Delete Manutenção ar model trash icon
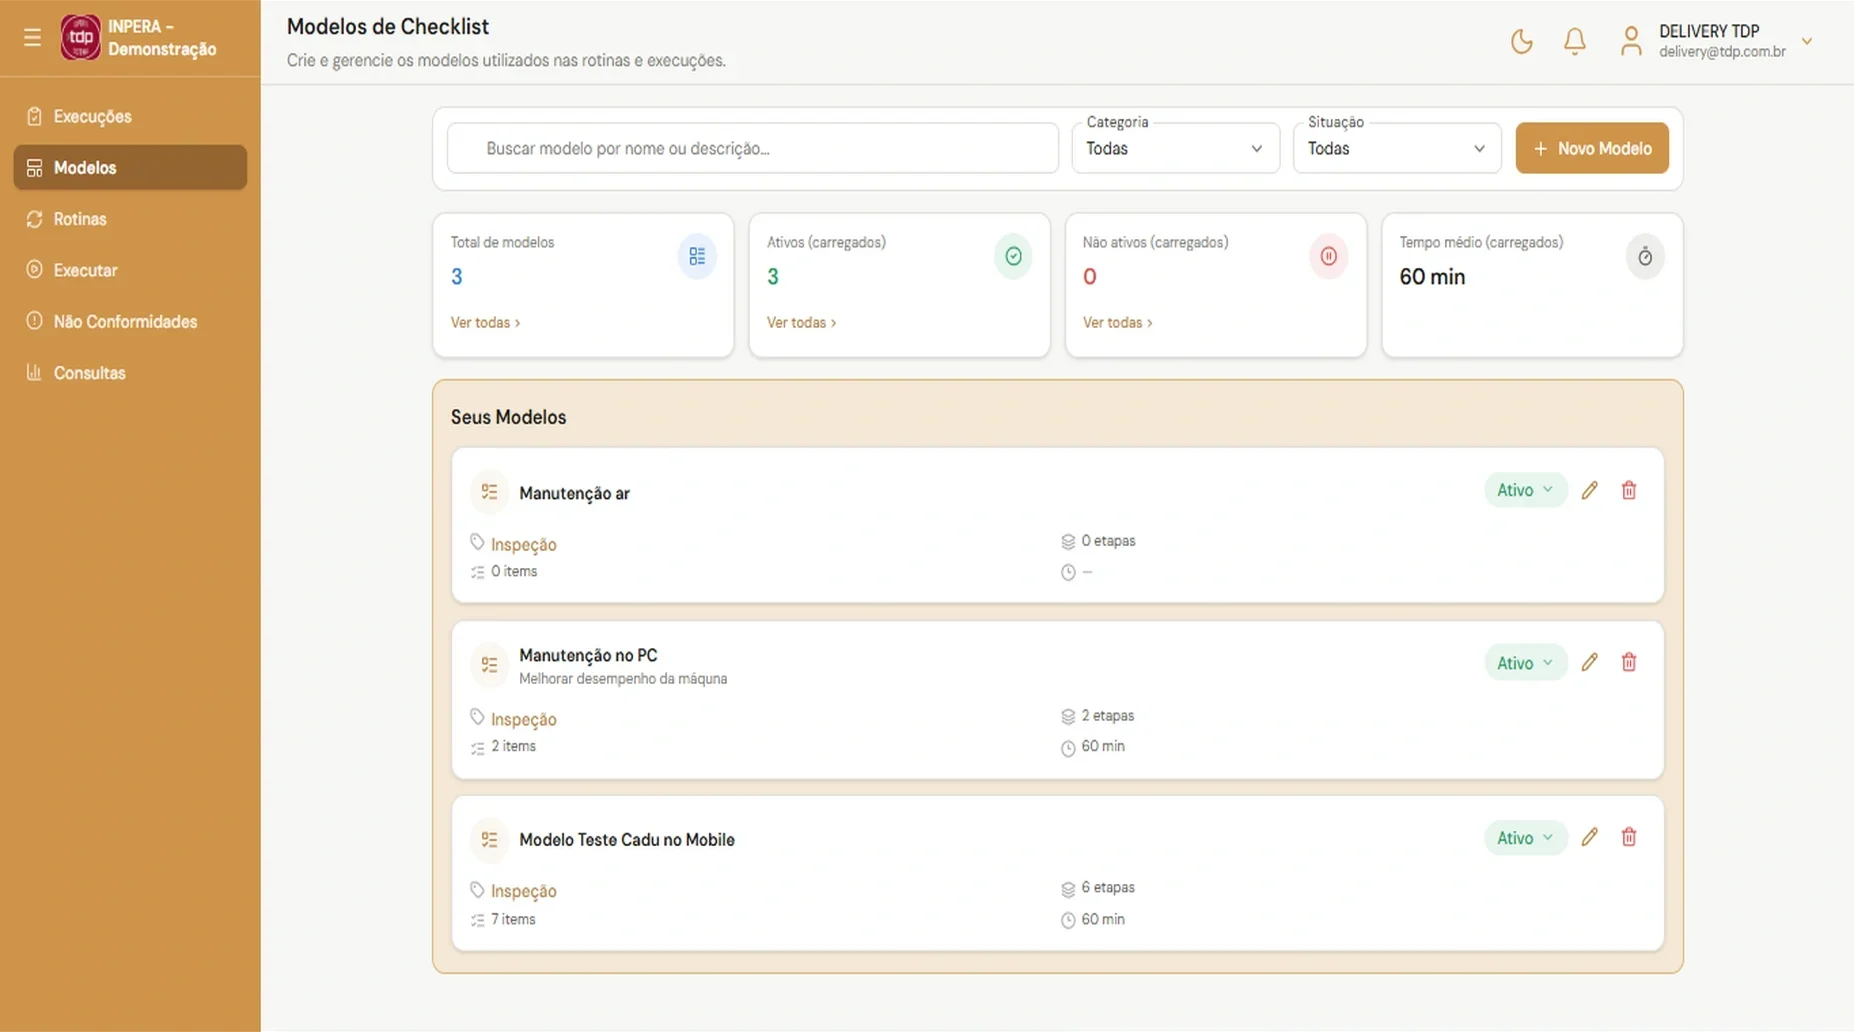Screen dimensions: 1854x1032 tap(1628, 490)
